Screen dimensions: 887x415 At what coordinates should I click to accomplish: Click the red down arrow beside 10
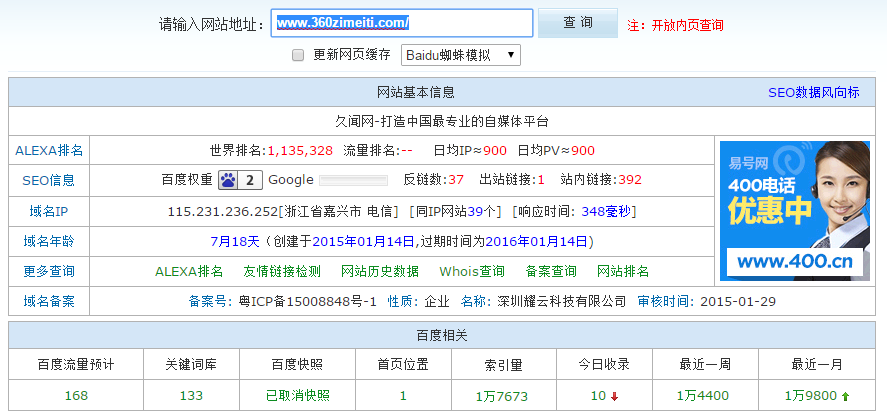[614, 397]
